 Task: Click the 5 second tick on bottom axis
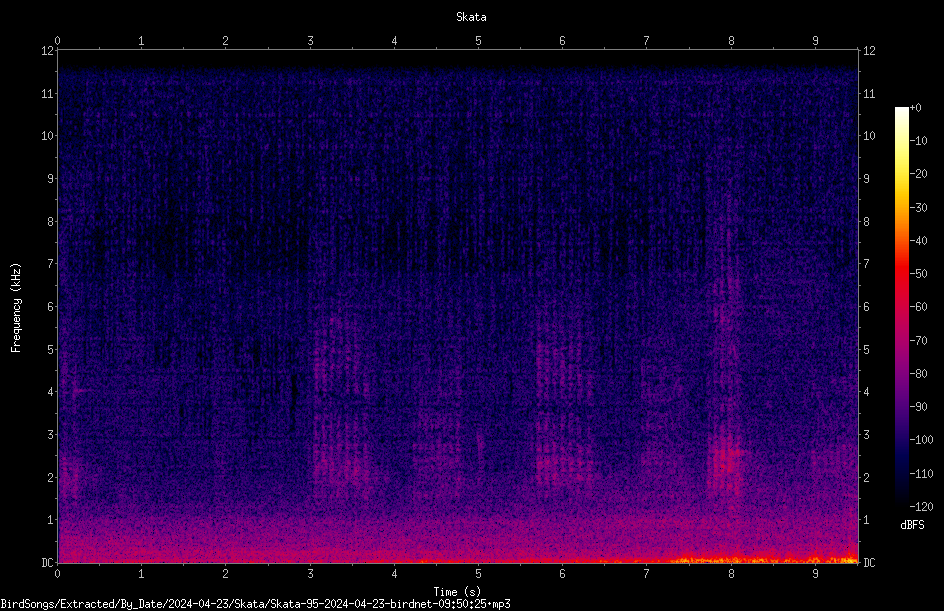[478, 574]
